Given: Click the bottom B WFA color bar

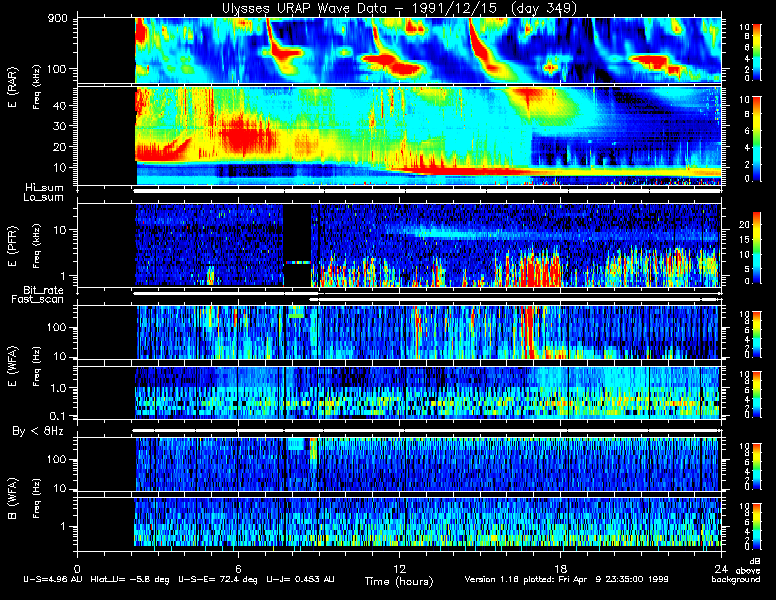Looking at the screenshot, I should coord(756,527).
